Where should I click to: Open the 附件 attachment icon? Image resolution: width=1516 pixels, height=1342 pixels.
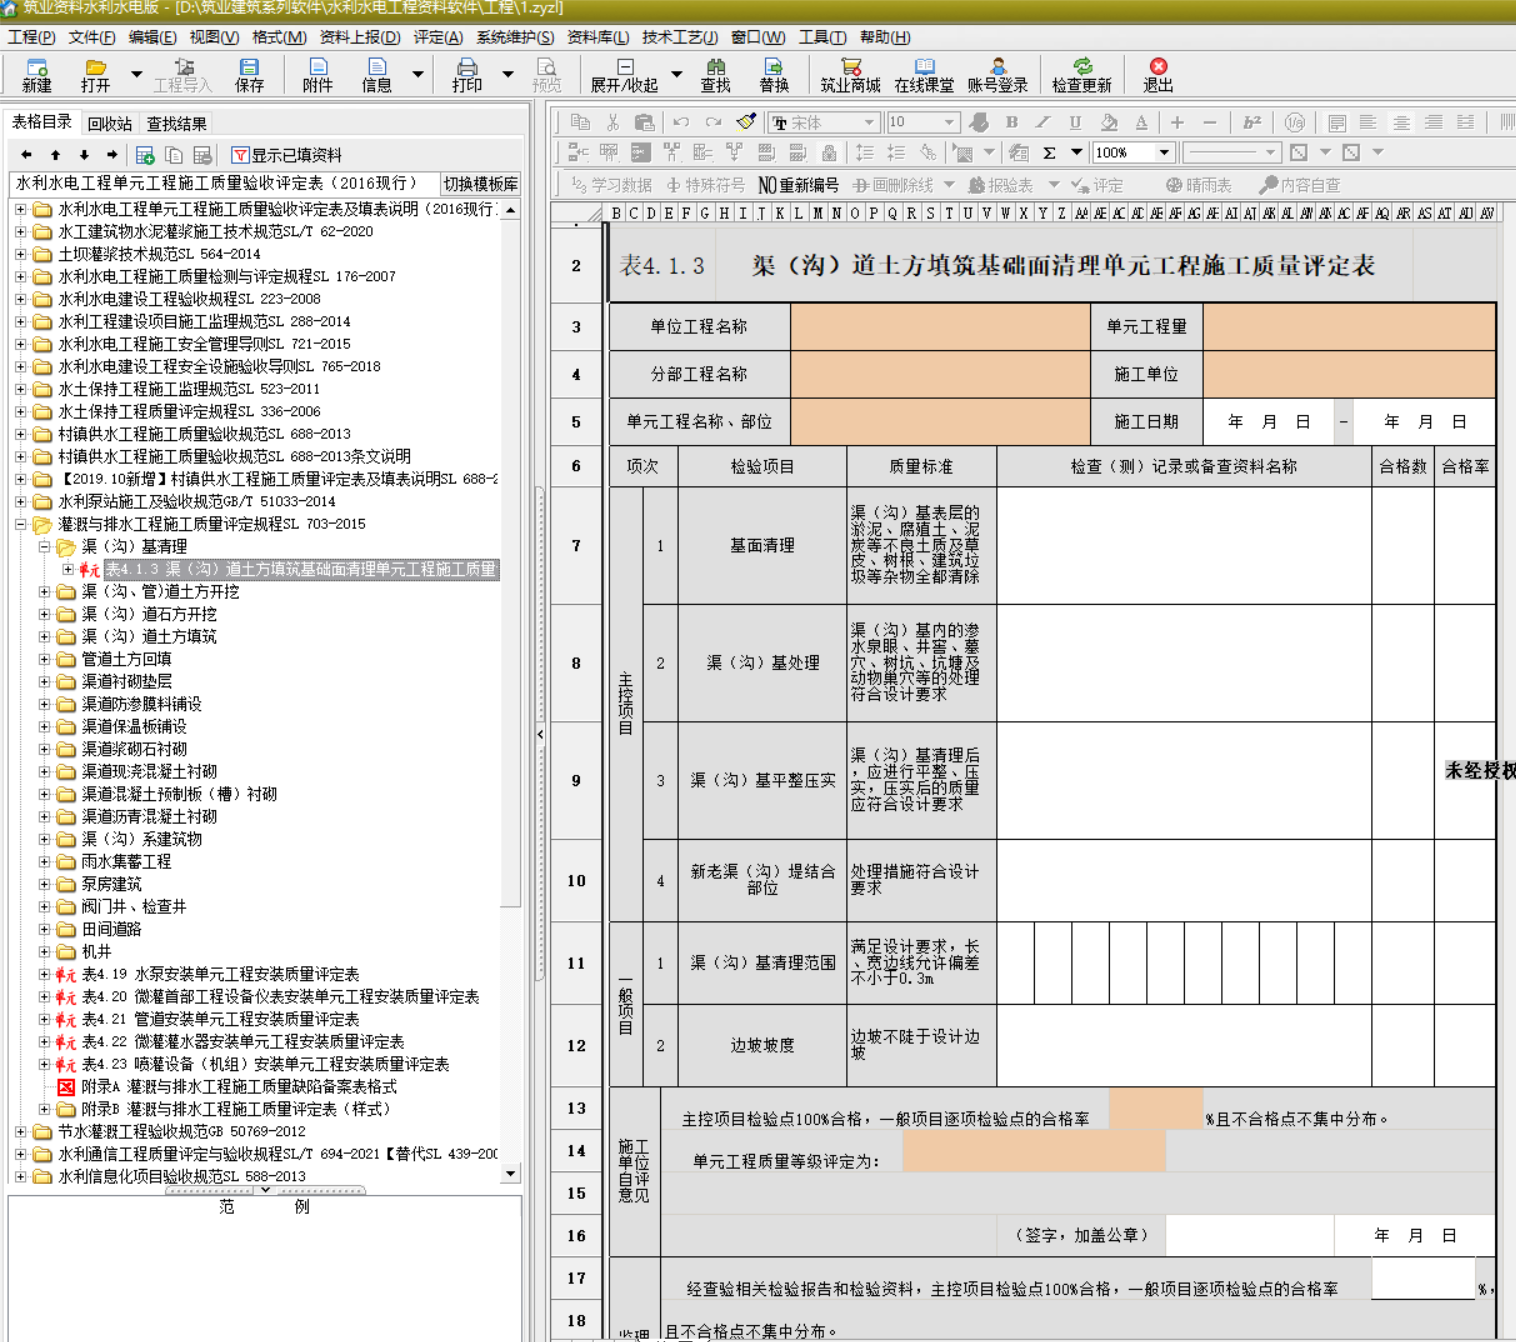[317, 75]
